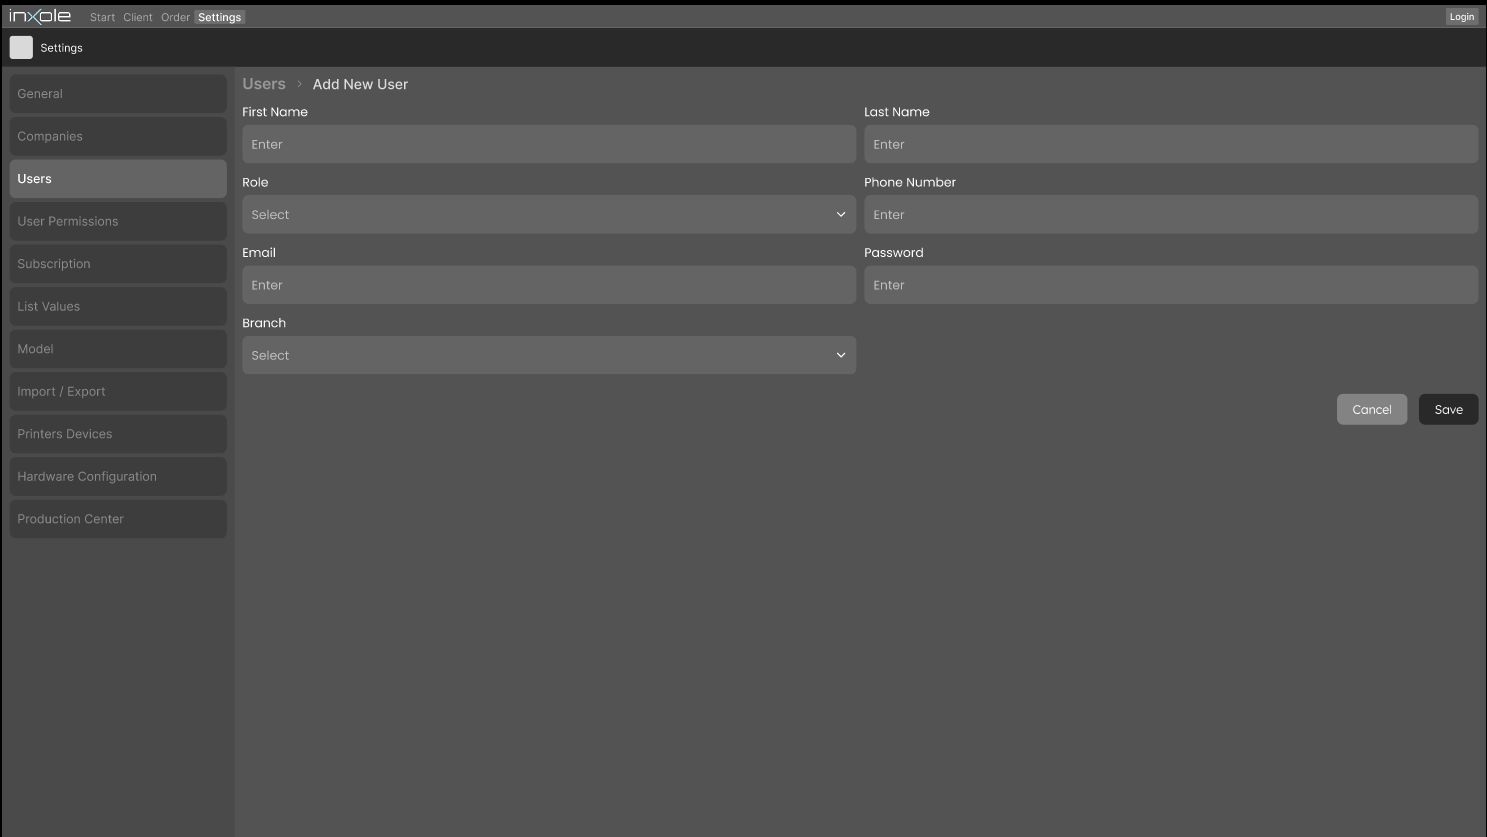Open User Permissions in sidebar
This screenshot has width=1487, height=837.
coord(118,222)
